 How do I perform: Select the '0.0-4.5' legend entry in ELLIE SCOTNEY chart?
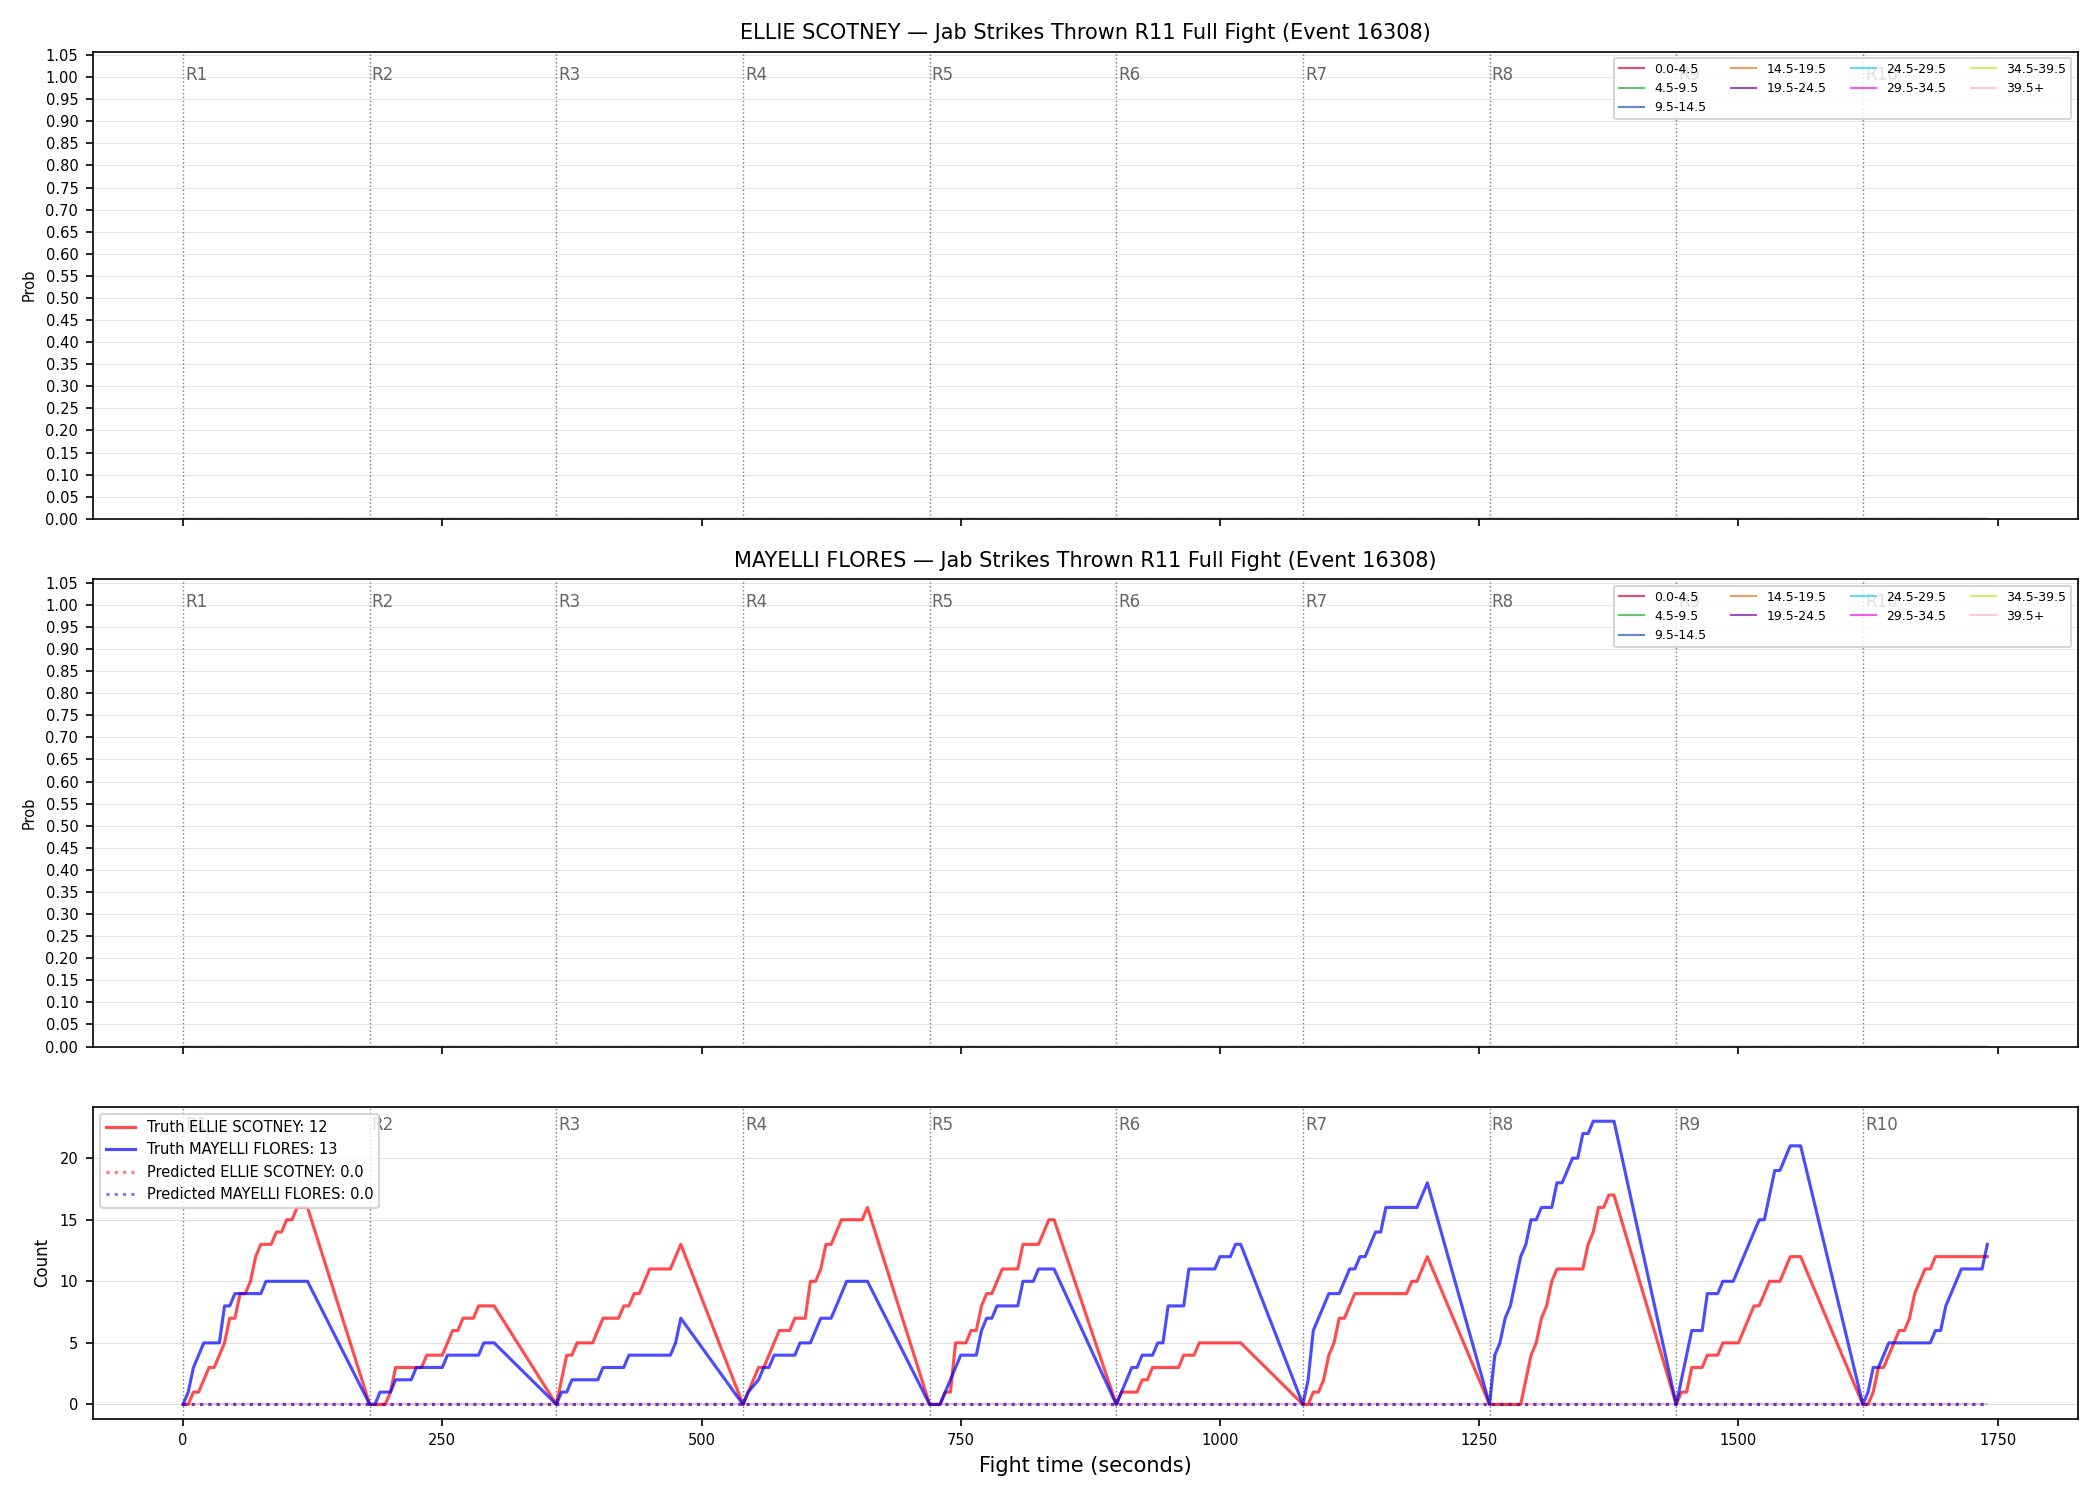(x=1659, y=69)
